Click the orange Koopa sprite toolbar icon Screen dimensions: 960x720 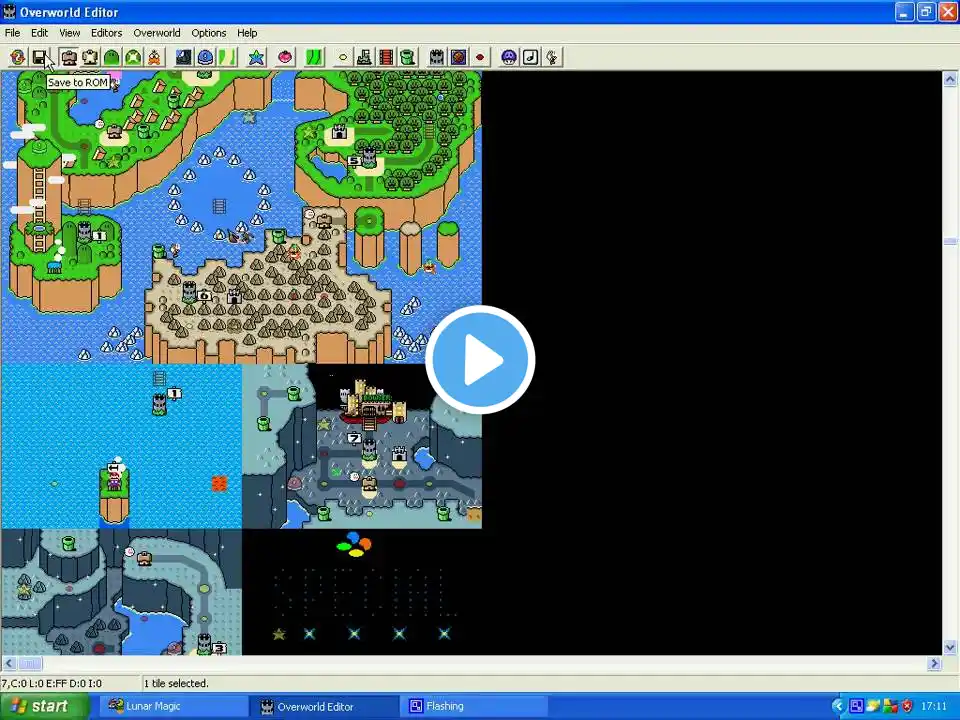click(x=154, y=58)
